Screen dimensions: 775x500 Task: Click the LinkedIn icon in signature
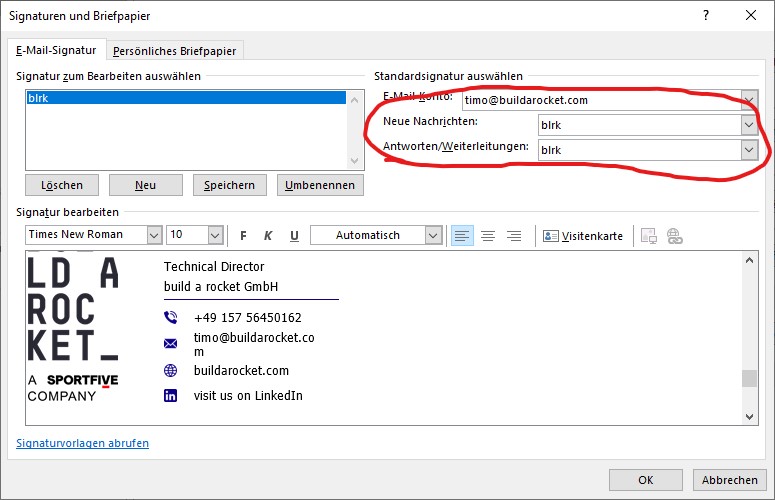pos(171,395)
